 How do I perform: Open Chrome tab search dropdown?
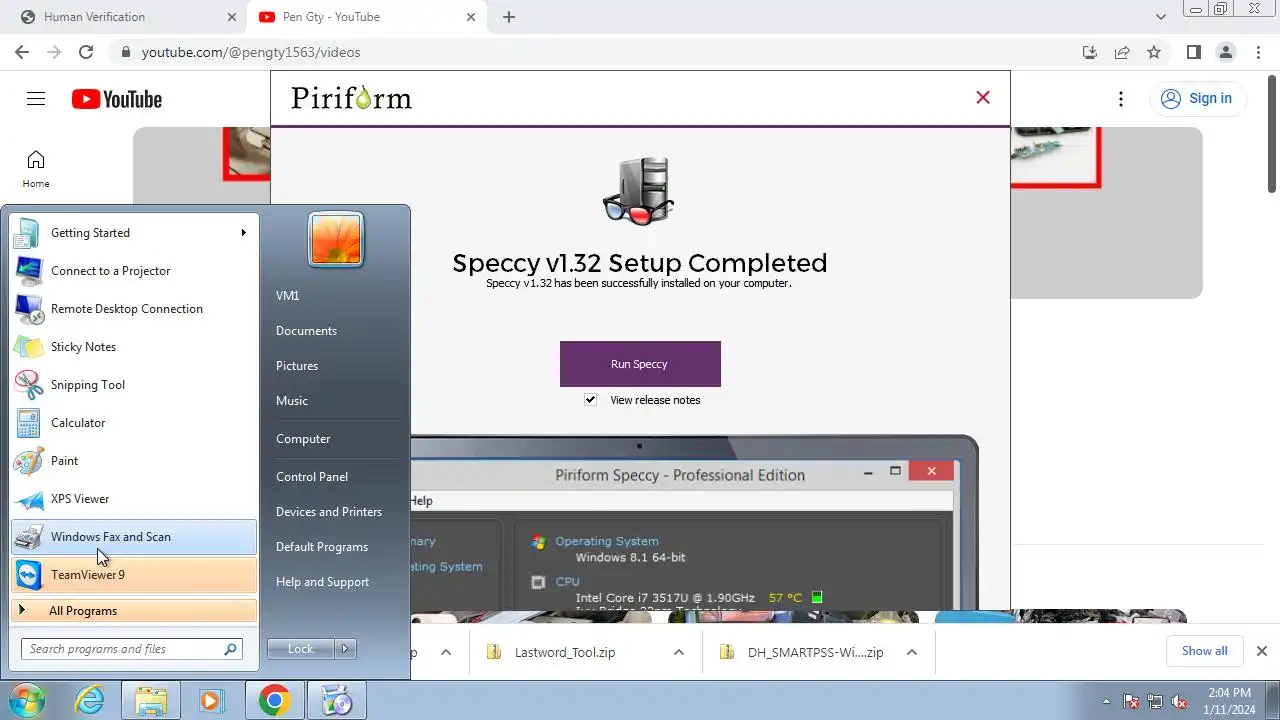click(x=1161, y=17)
